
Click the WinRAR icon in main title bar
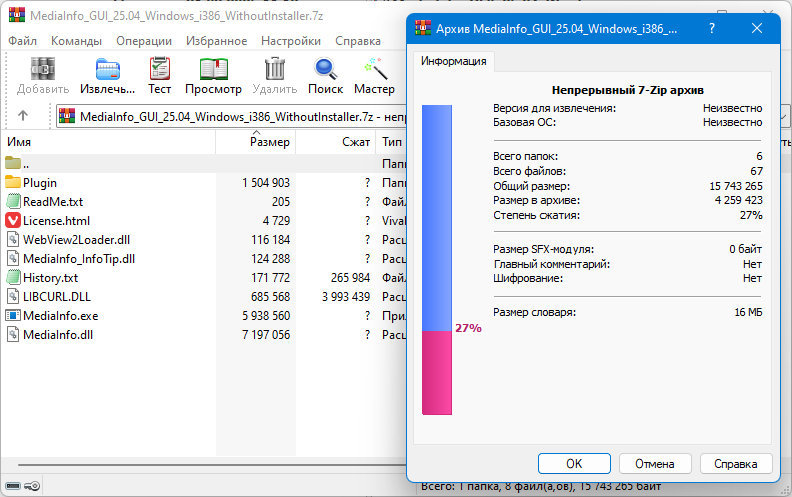pos(17,15)
